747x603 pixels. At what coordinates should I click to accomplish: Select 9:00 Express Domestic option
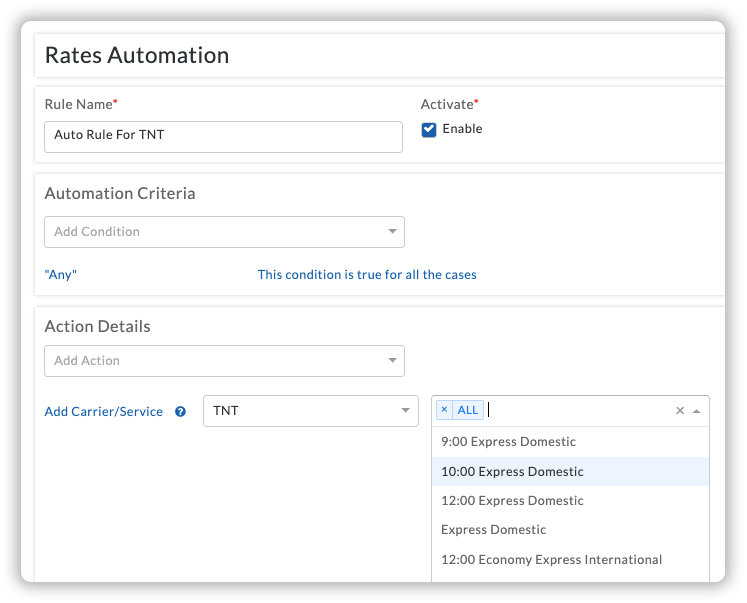click(x=570, y=442)
